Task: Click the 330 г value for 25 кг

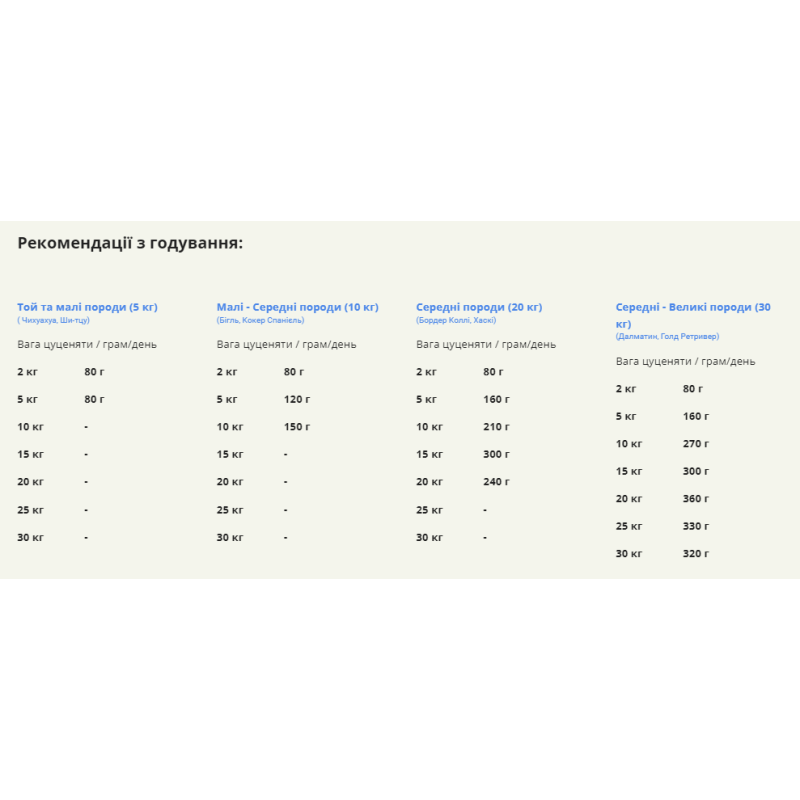Action: (x=696, y=526)
